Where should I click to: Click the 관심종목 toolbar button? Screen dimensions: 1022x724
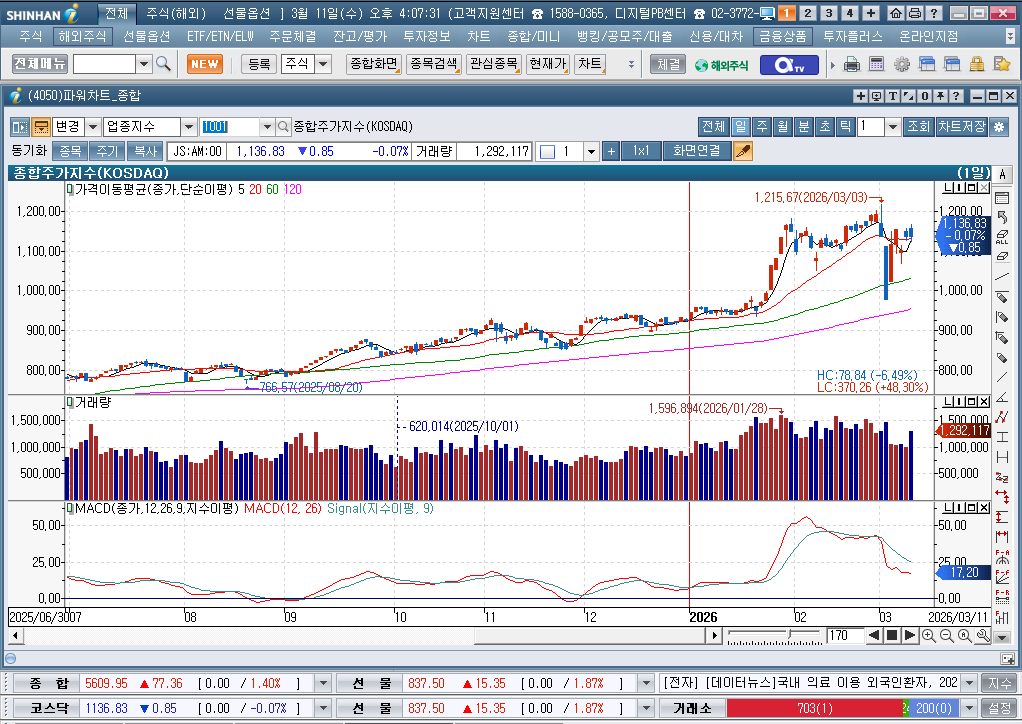tap(494, 64)
